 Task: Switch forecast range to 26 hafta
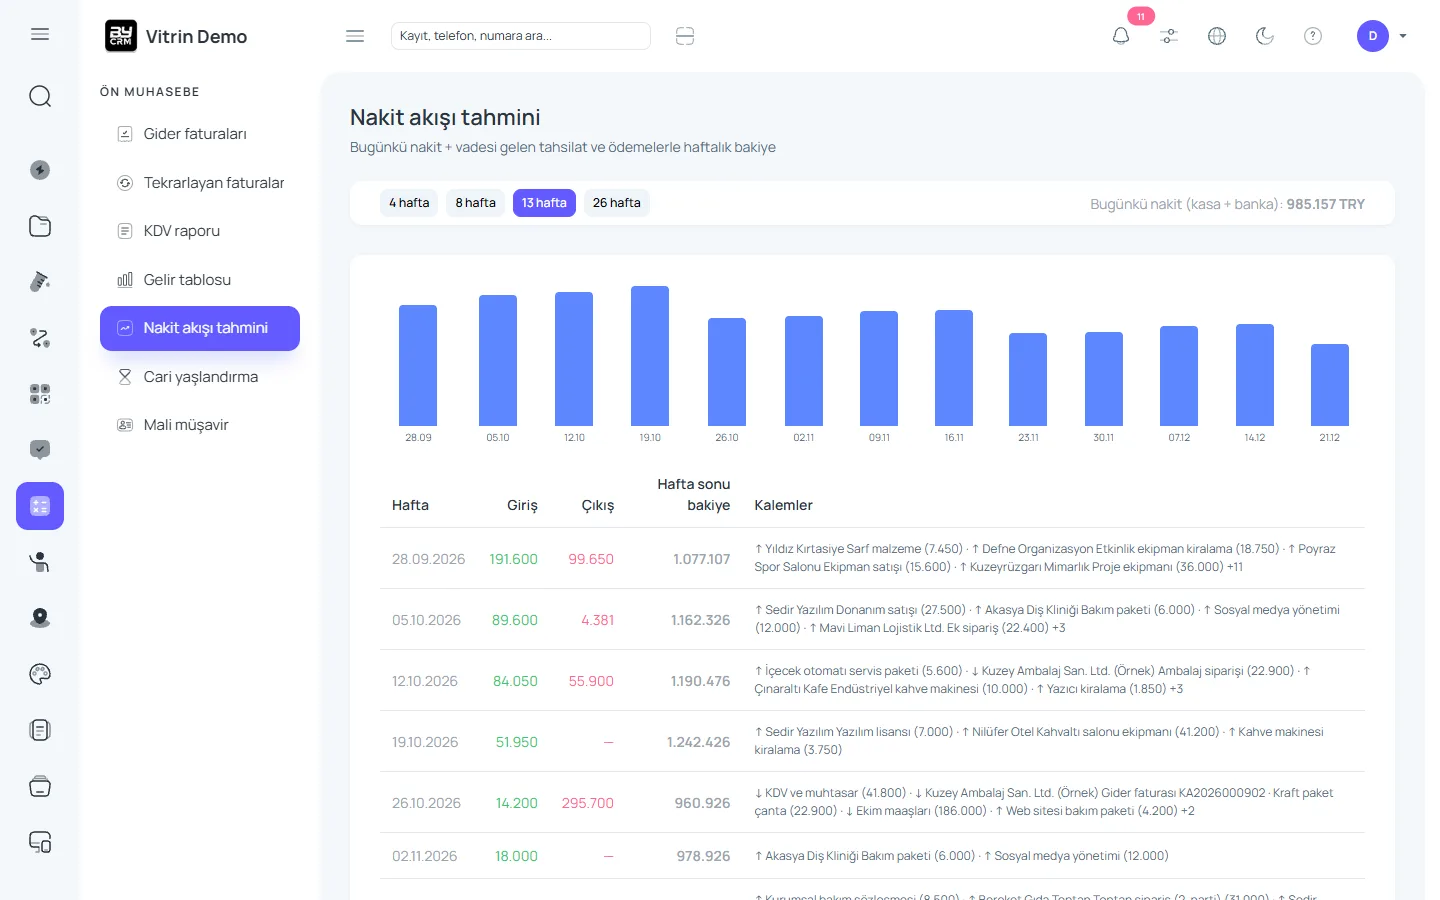617,203
